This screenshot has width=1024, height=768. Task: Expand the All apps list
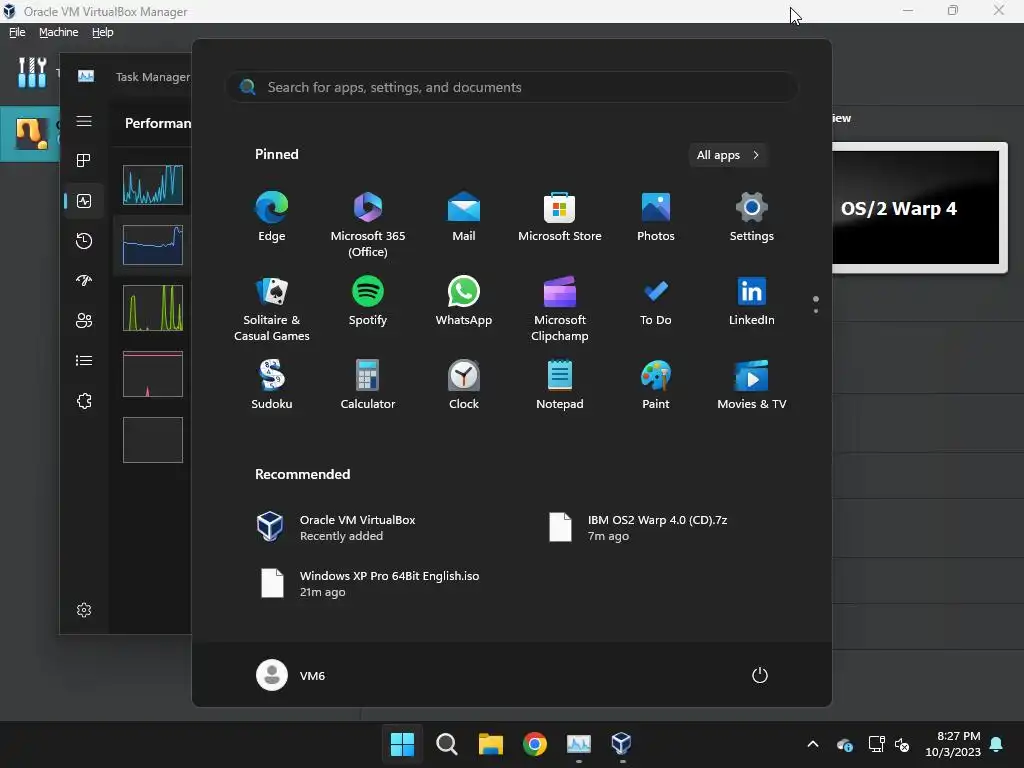[x=728, y=155]
